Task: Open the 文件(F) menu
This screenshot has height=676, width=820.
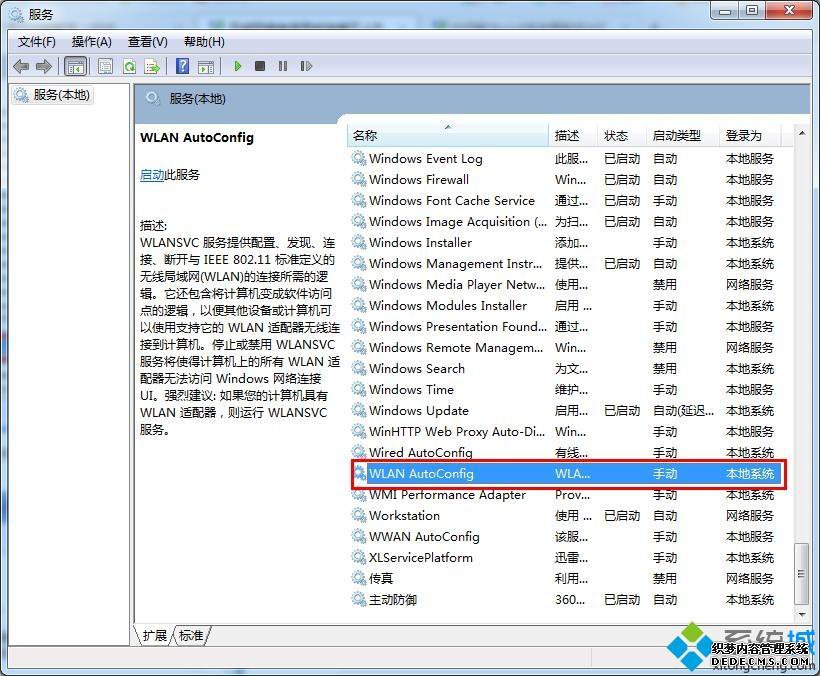Action: 37,42
